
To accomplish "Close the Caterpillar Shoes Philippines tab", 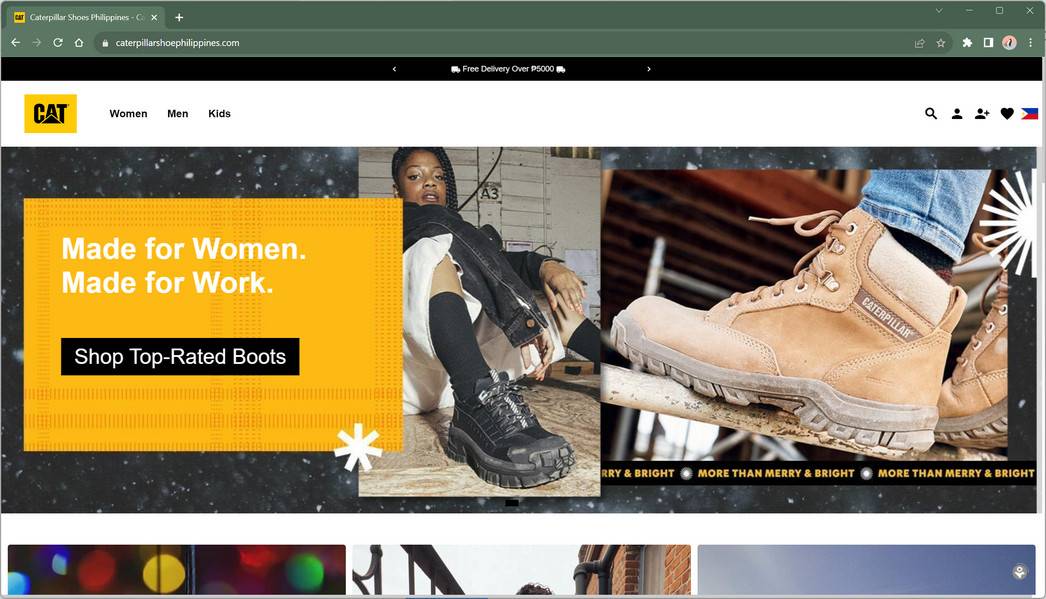I will click(x=154, y=17).
